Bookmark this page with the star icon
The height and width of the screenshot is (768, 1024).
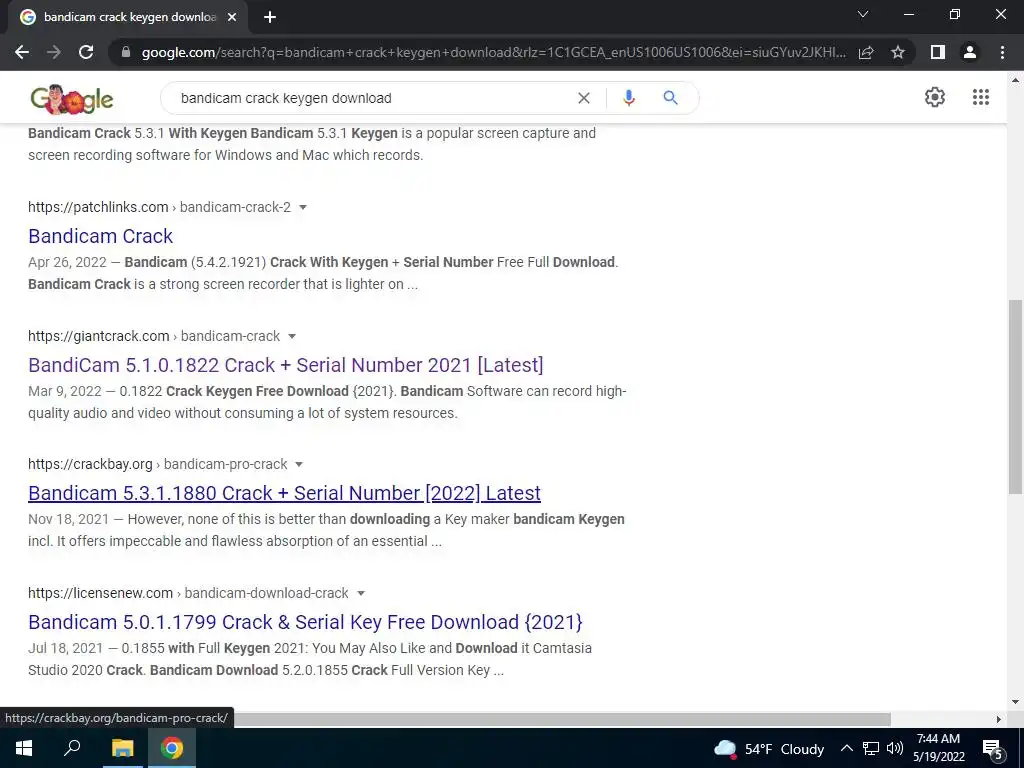tap(898, 52)
